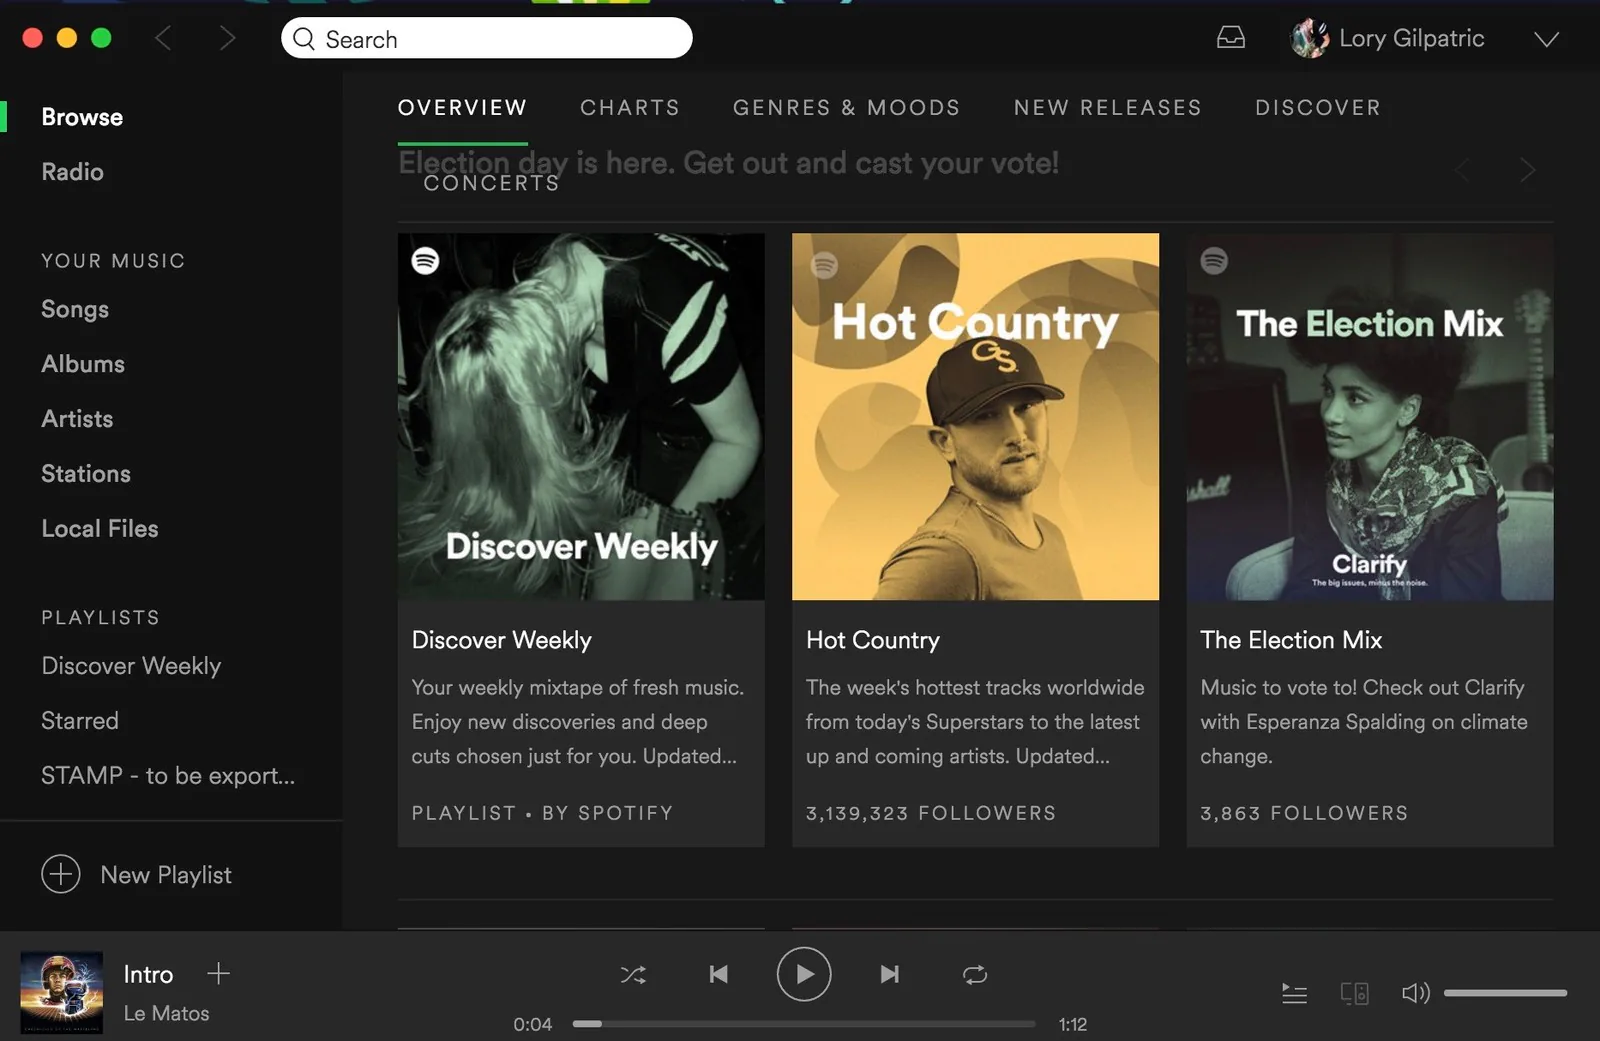Expand the account menu chevron
The width and height of the screenshot is (1600, 1041).
tap(1546, 39)
